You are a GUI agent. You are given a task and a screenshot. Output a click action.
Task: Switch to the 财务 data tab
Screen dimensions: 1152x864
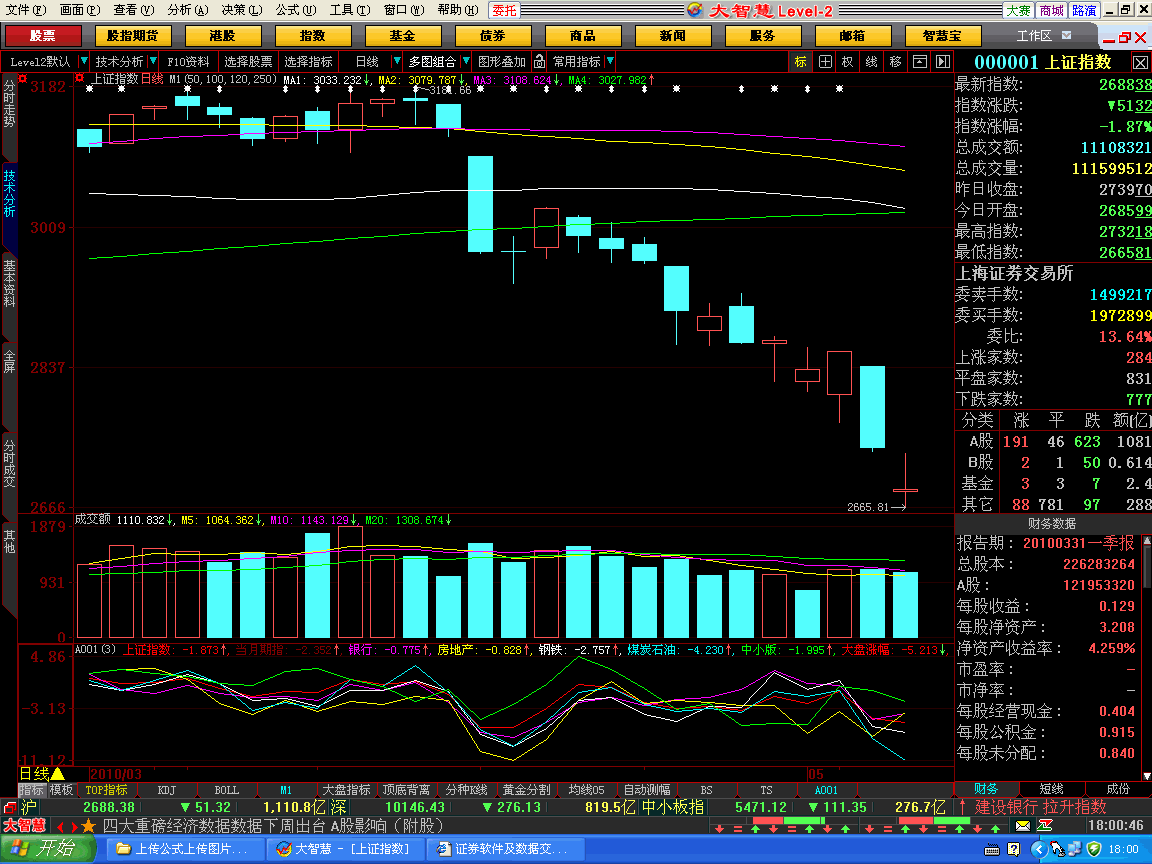986,789
